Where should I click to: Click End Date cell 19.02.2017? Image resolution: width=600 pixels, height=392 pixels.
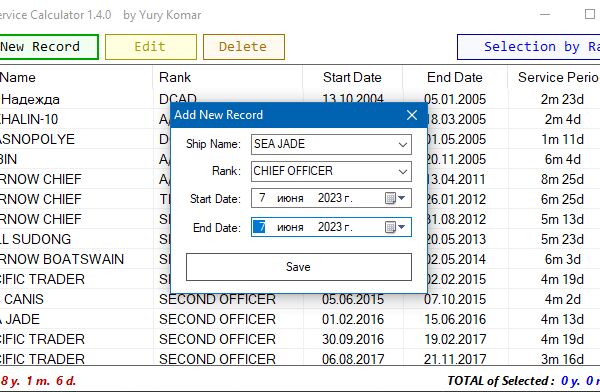pos(455,339)
